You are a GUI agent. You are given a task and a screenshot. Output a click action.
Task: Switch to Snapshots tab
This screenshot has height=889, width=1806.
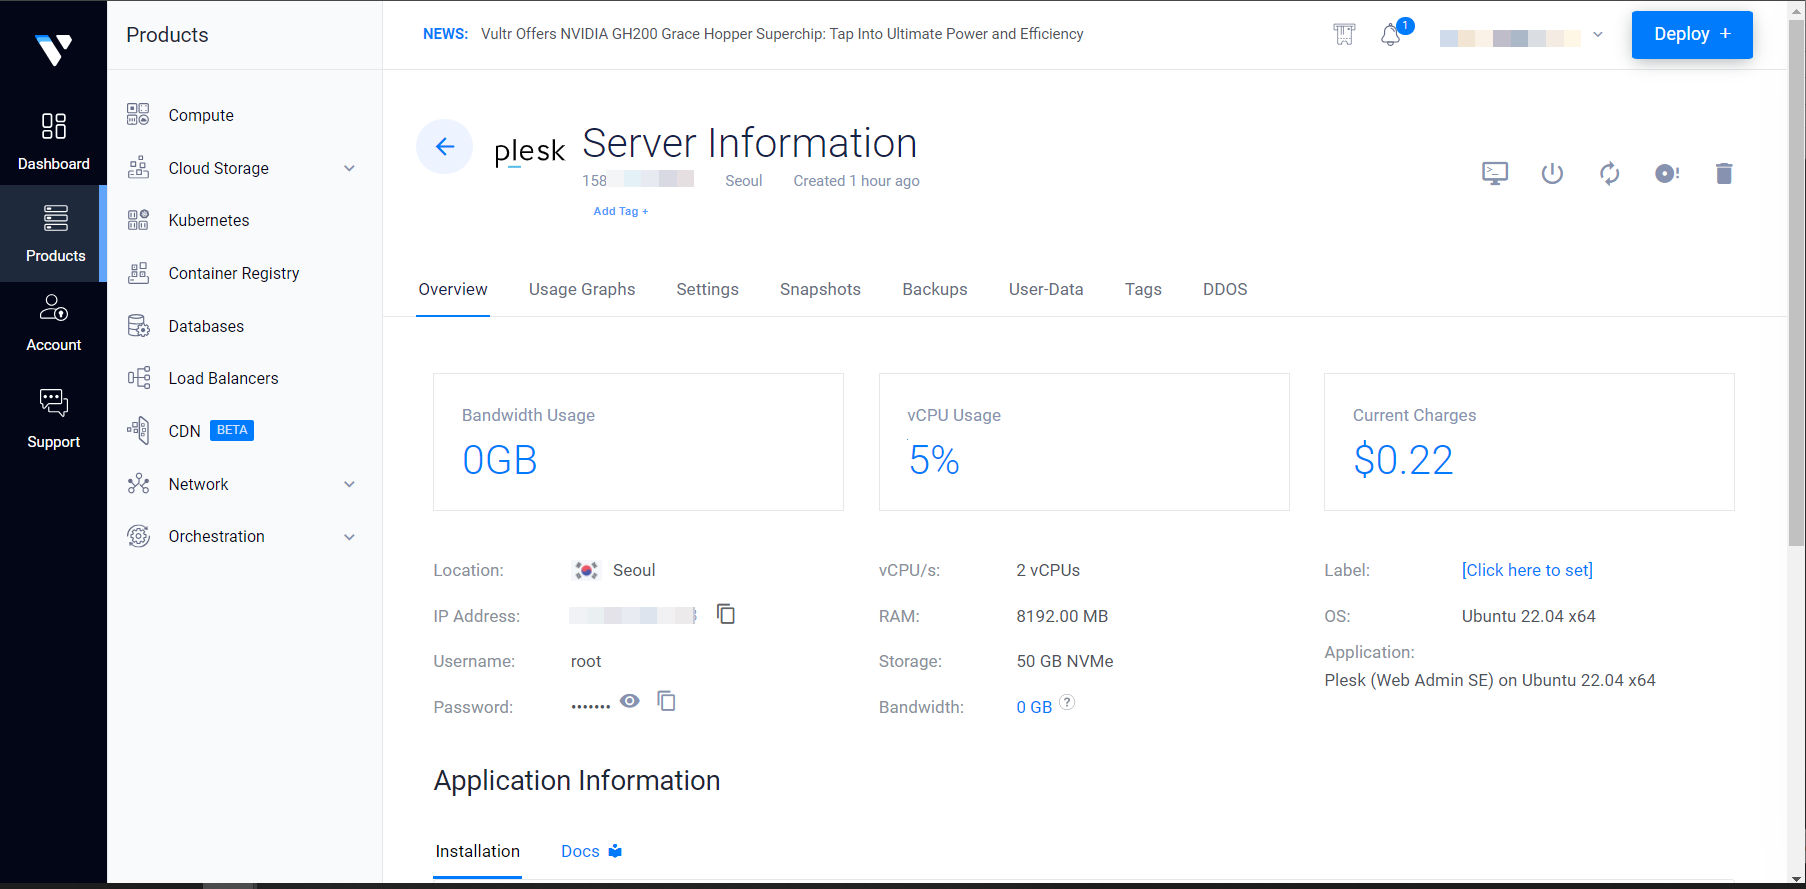820,289
